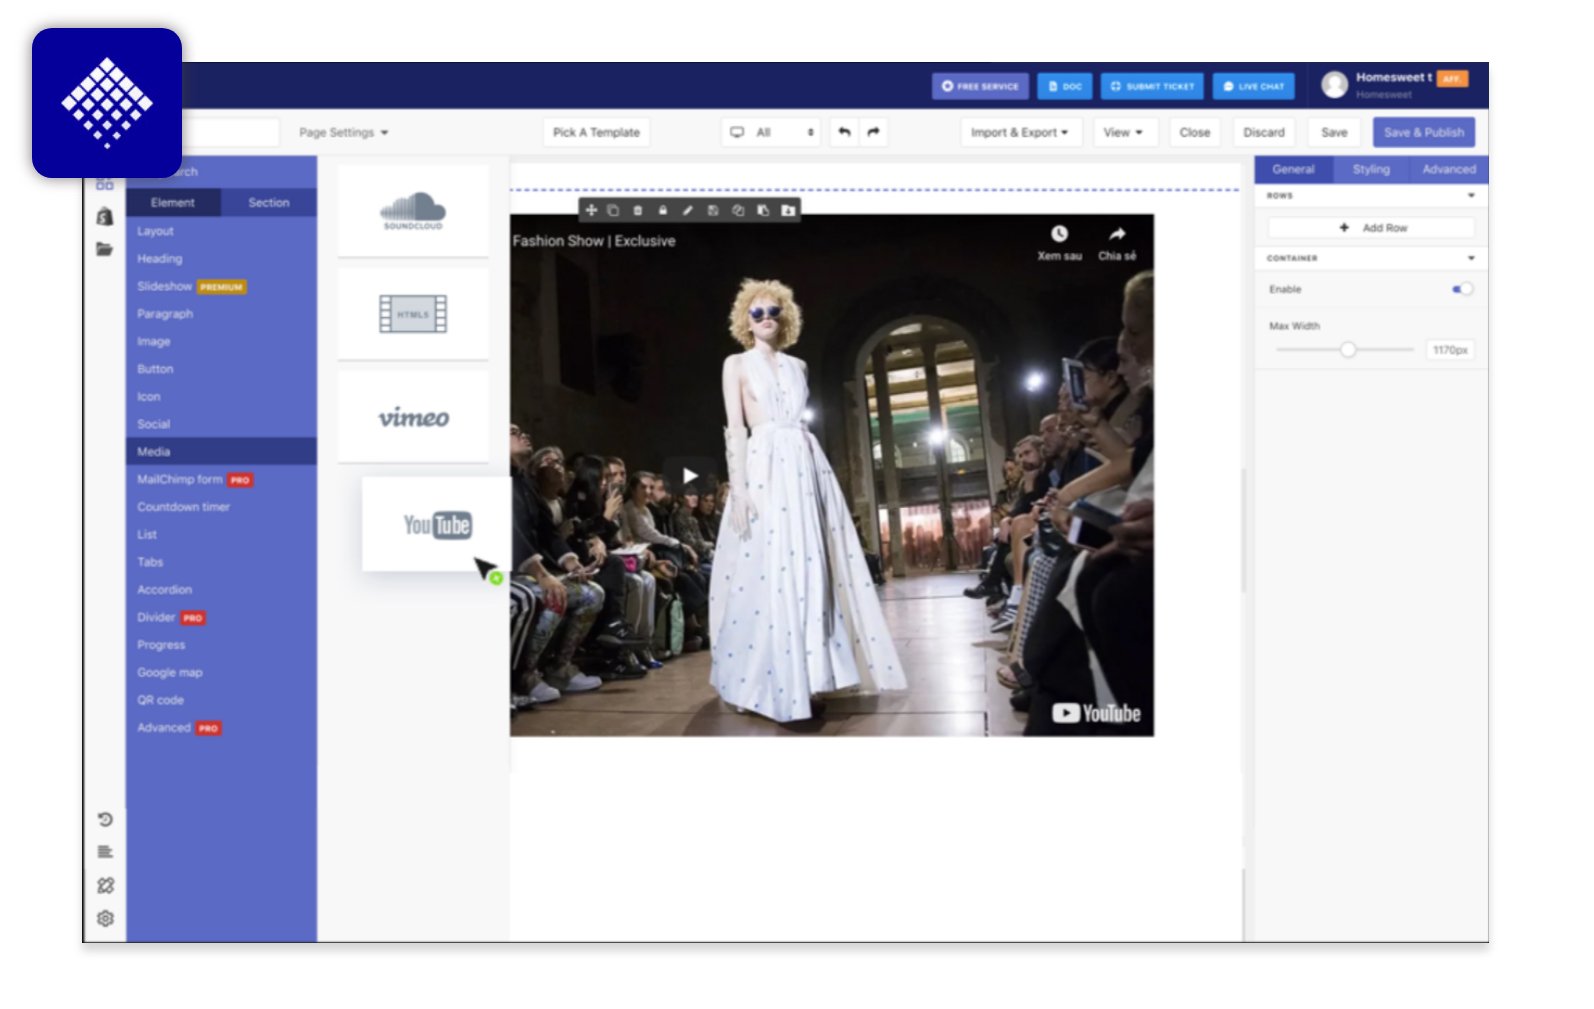The height and width of the screenshot is (1009, 1594).
Task: Collapse the ROWS section arrow
Action: [1471, 195]
